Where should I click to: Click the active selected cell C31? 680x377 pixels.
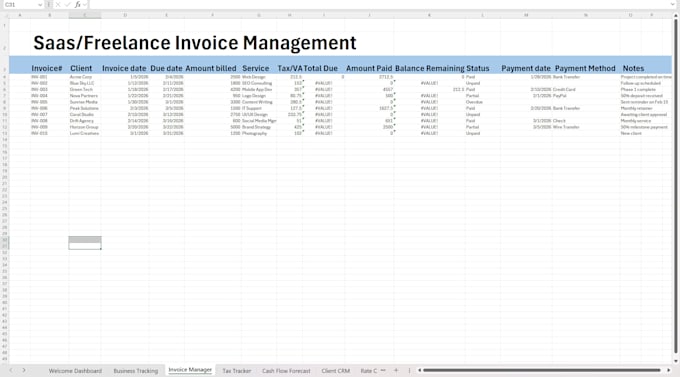click(85, 246)
